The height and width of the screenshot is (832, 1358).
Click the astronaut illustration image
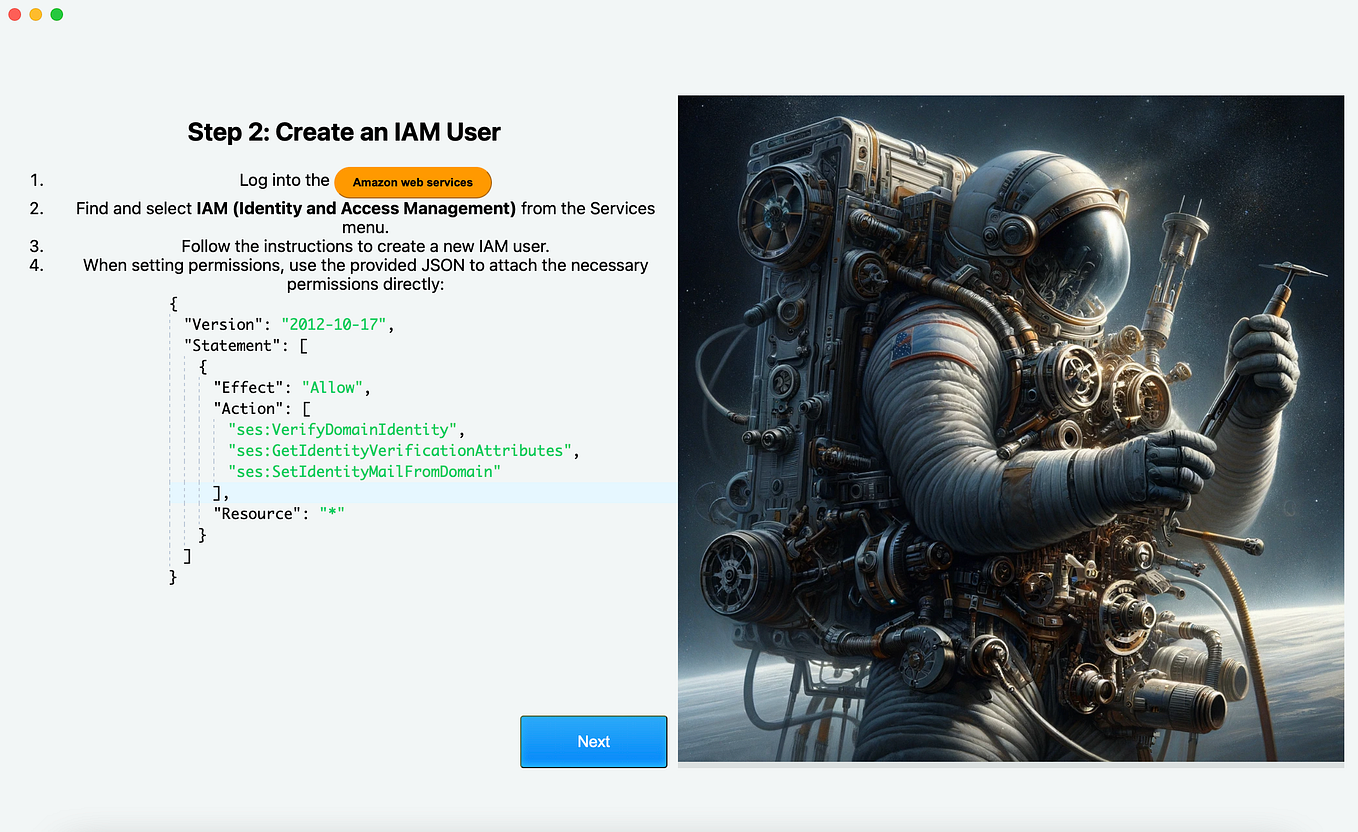(1010, 428)
